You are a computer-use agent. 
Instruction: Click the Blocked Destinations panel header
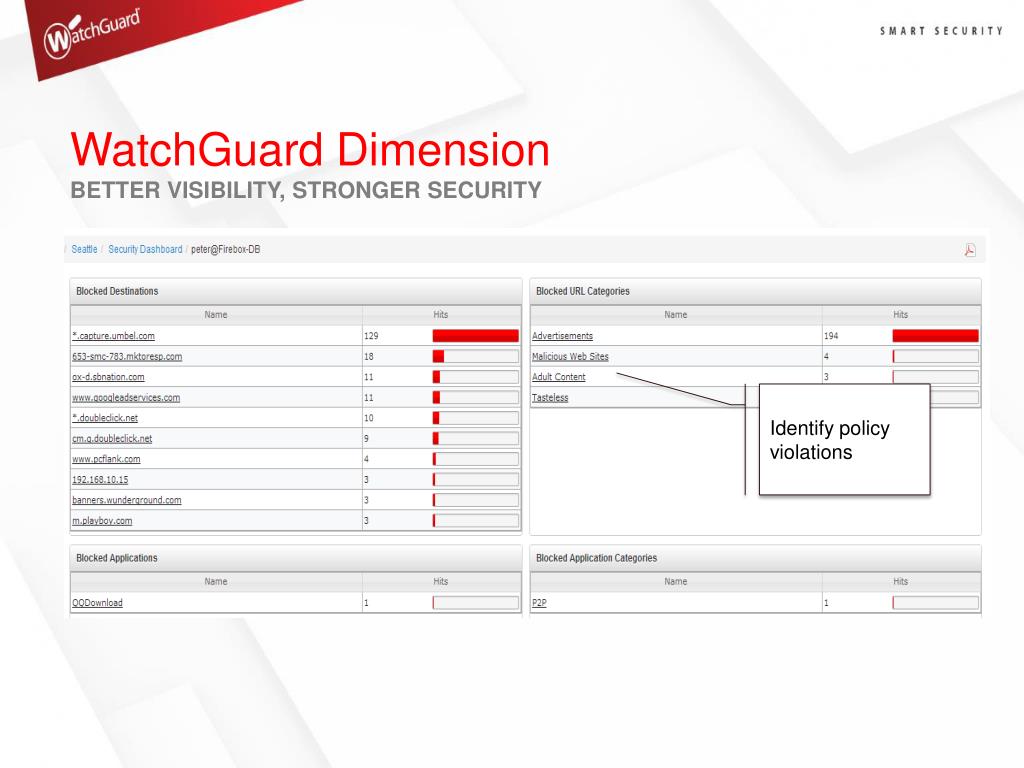296,291
